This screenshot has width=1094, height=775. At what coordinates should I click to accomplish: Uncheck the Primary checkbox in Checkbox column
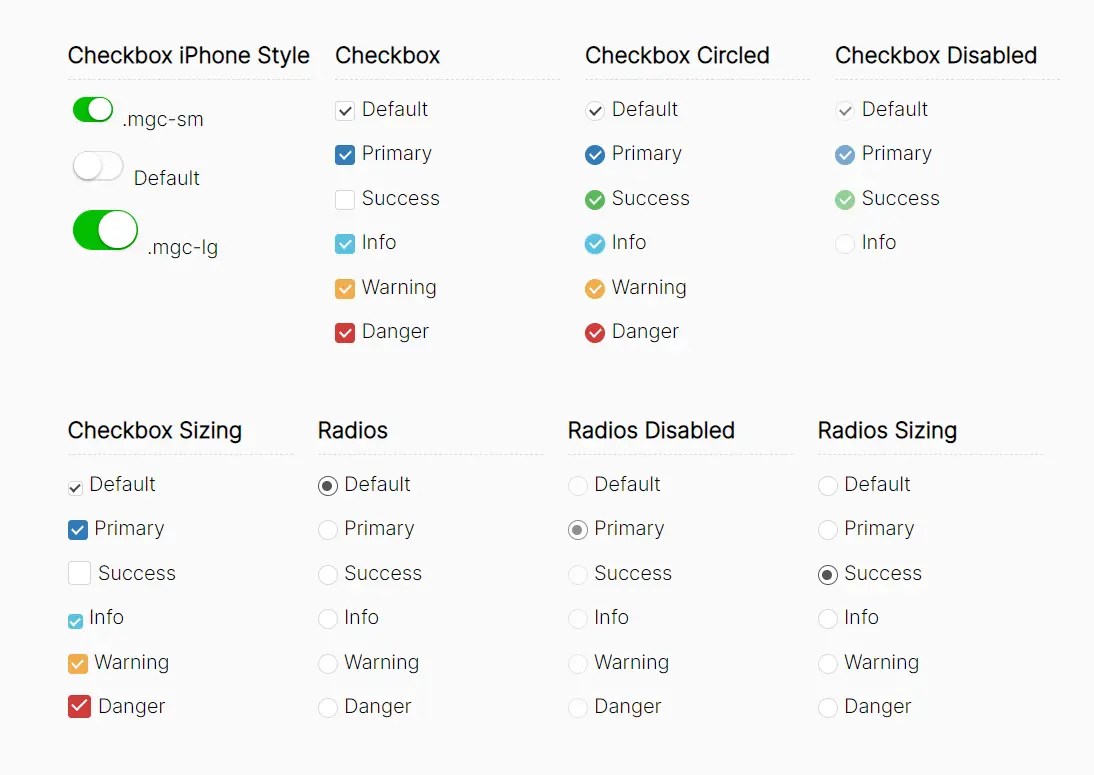click(345, 154)
